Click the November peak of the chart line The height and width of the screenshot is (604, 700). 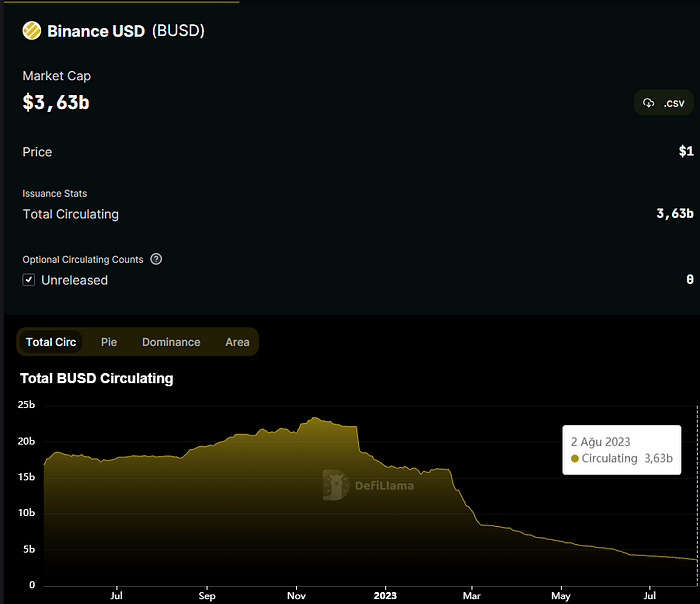tap(315, 418)
